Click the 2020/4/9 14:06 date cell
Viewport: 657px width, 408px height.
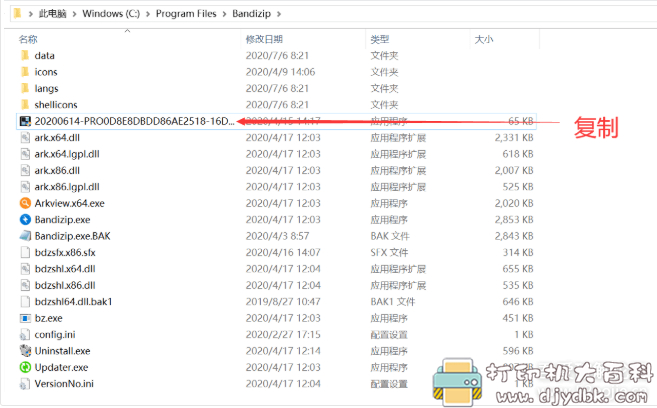[280, 72]
